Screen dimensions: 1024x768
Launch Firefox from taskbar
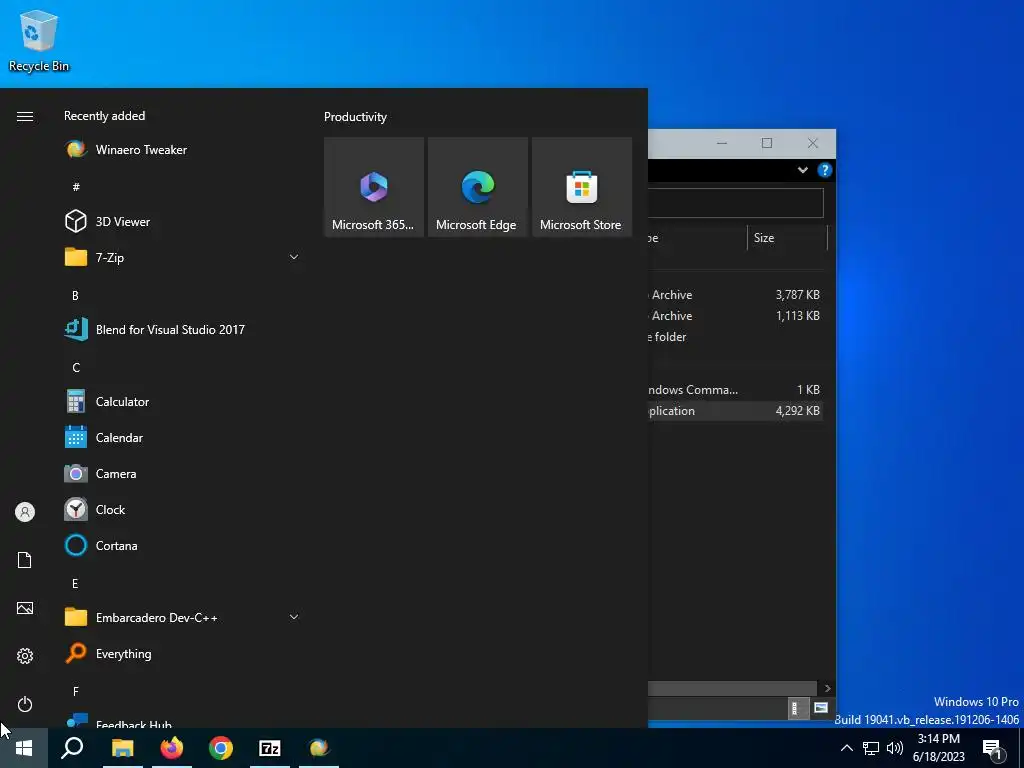click(172, 748)
